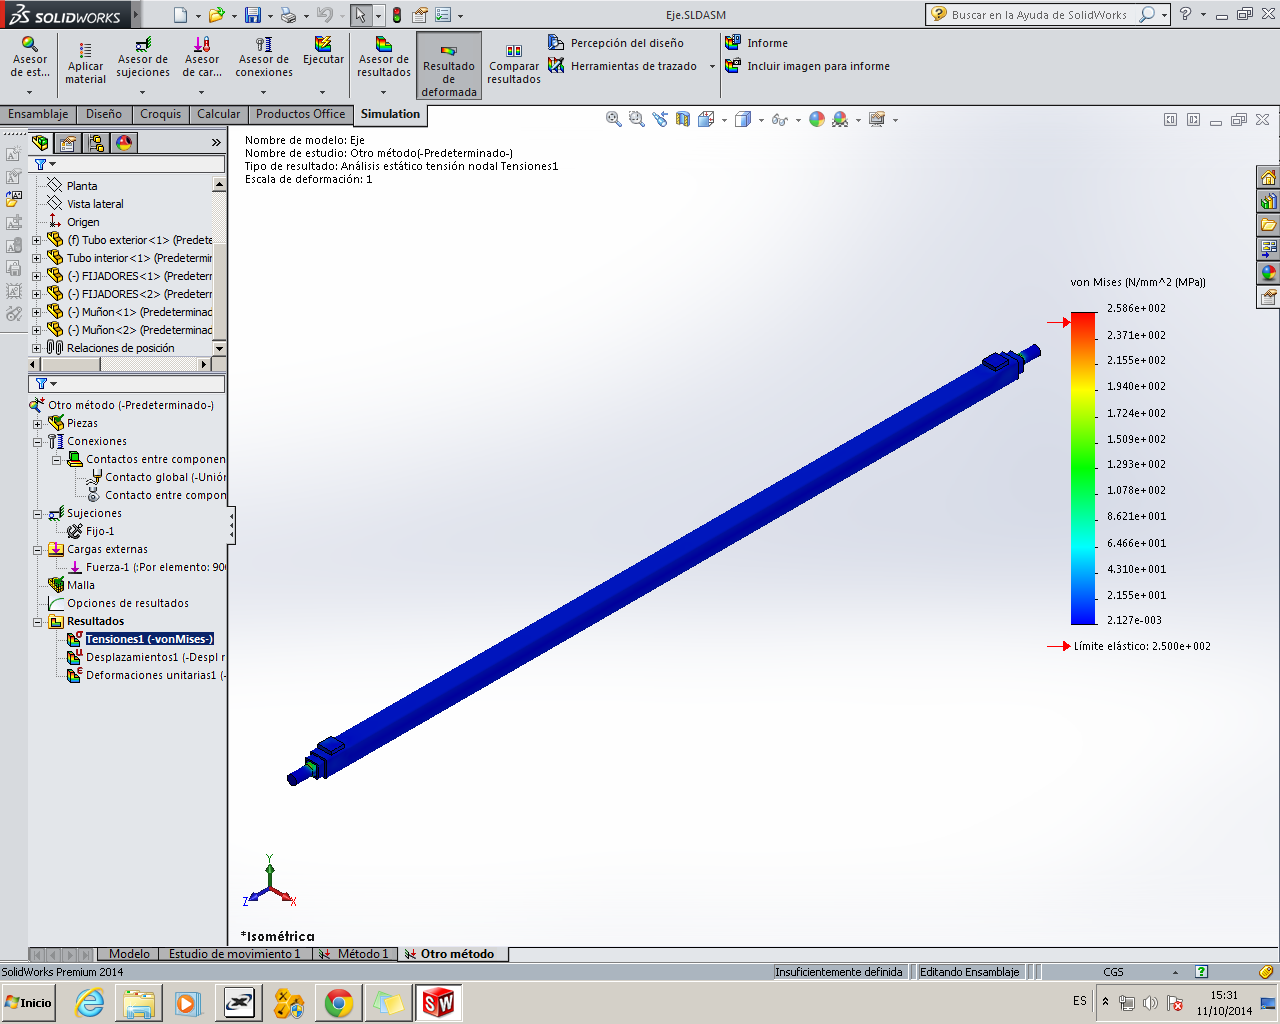The image size is (1280, 1024).
Task: Open Percepción del diseño
Action: tap(616, 43)
